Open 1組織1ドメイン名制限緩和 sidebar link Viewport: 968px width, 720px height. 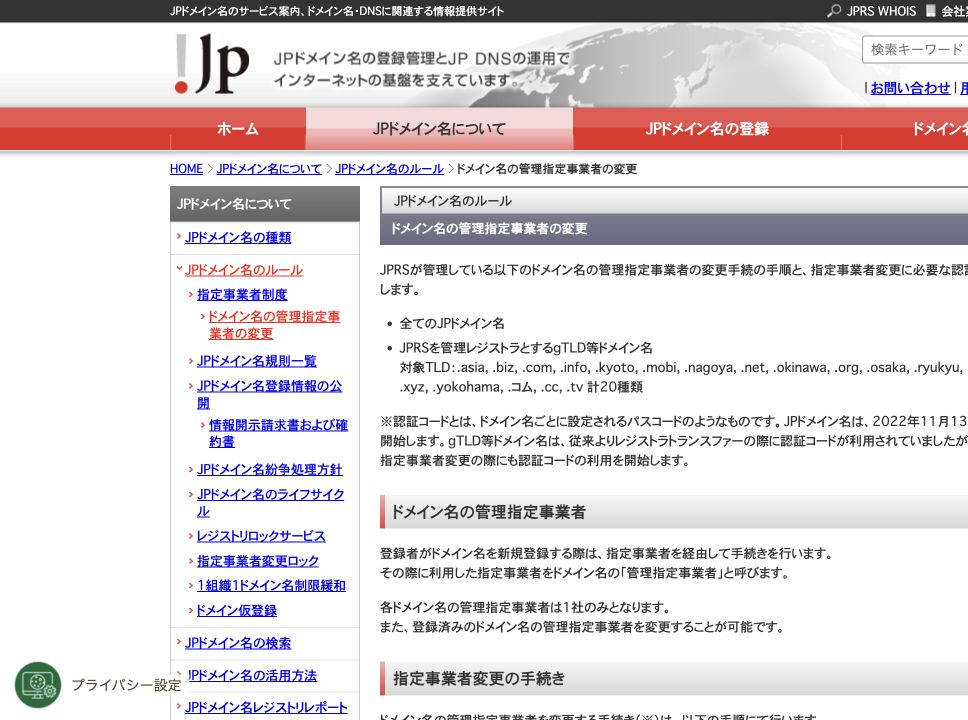pos(271,585)
